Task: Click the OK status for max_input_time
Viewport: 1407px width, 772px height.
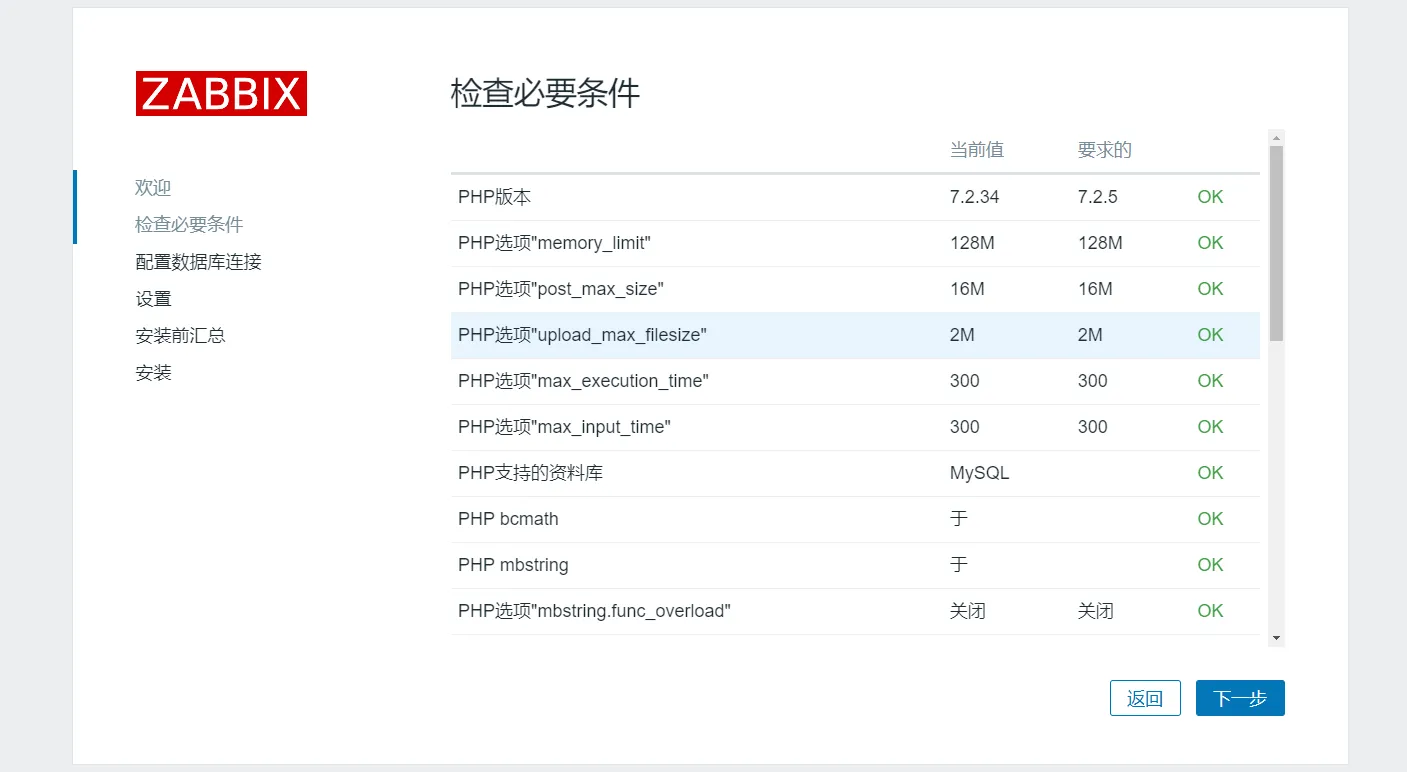Action: 1210,427
